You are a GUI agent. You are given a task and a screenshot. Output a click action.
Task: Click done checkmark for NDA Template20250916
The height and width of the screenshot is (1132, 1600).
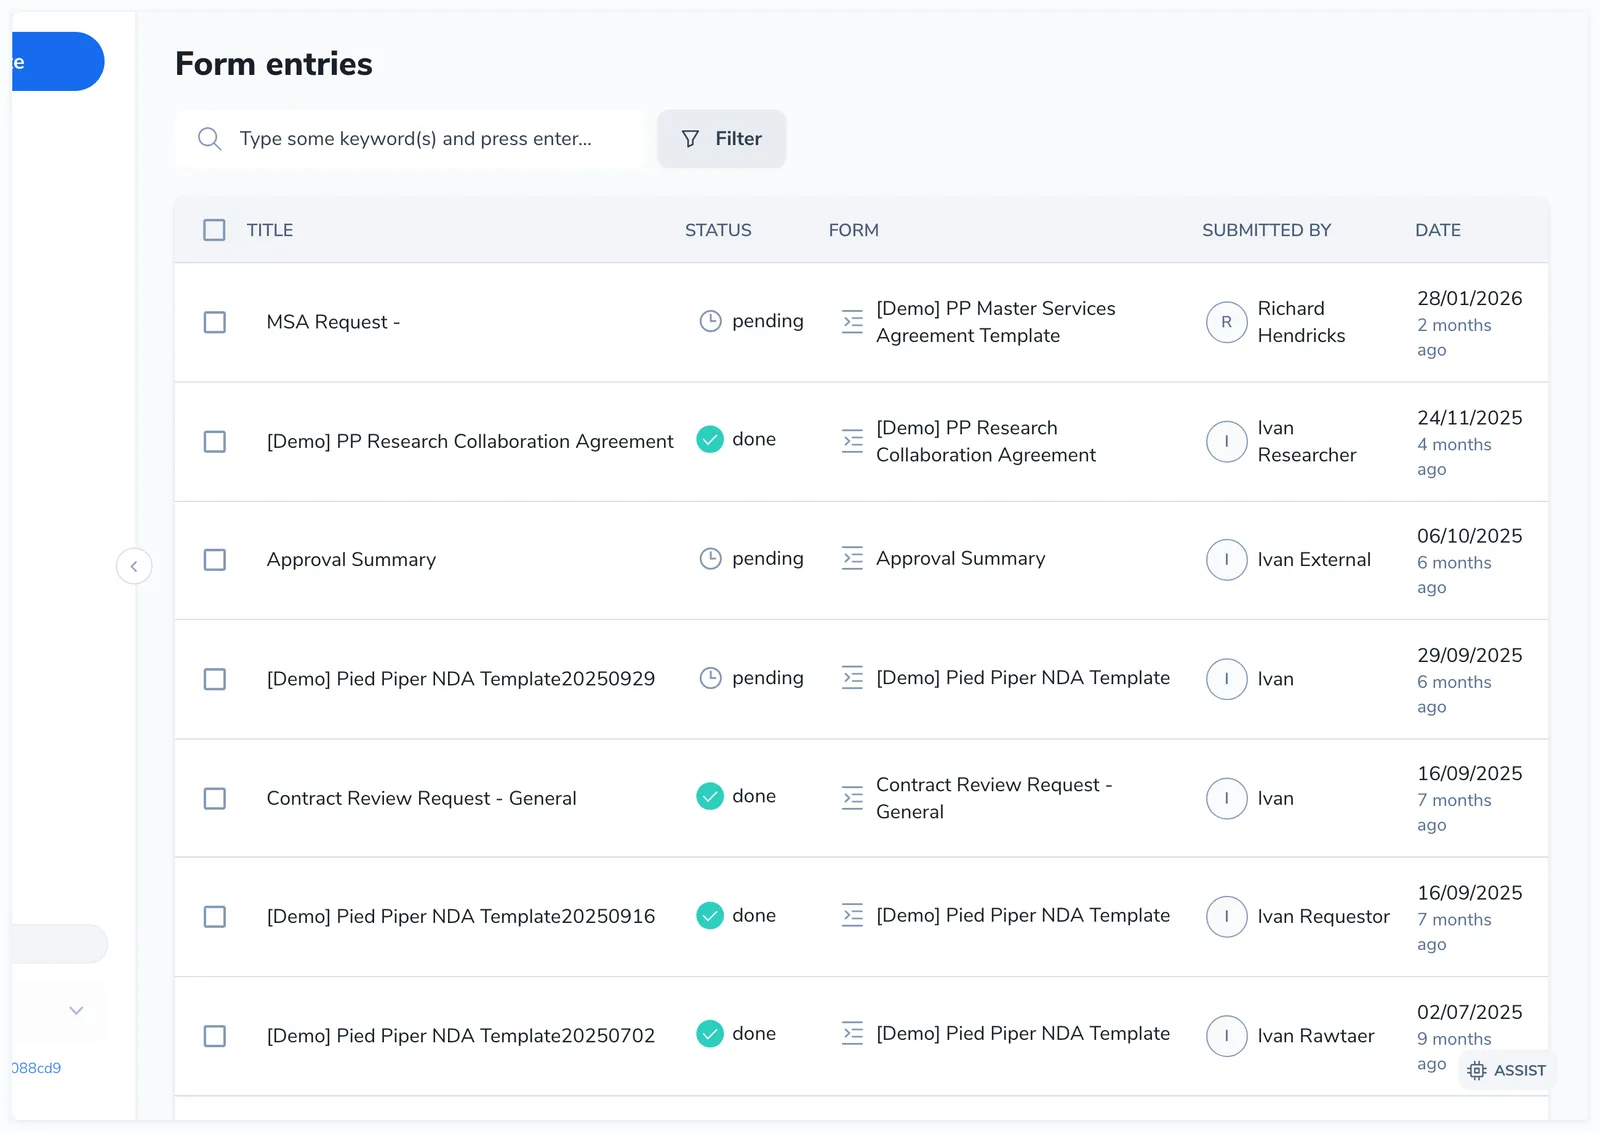click(x=710, y=915)
